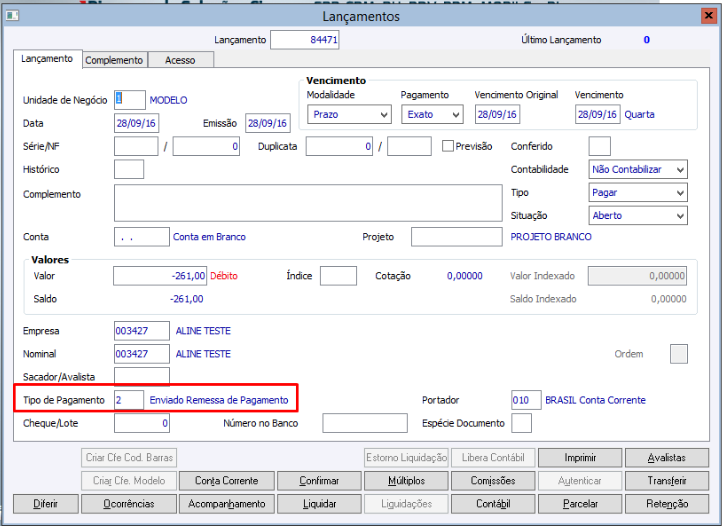The image size is (724, 527).
Task: Open the Modalidade Prazo dropdown
Action: click(349, 114)
